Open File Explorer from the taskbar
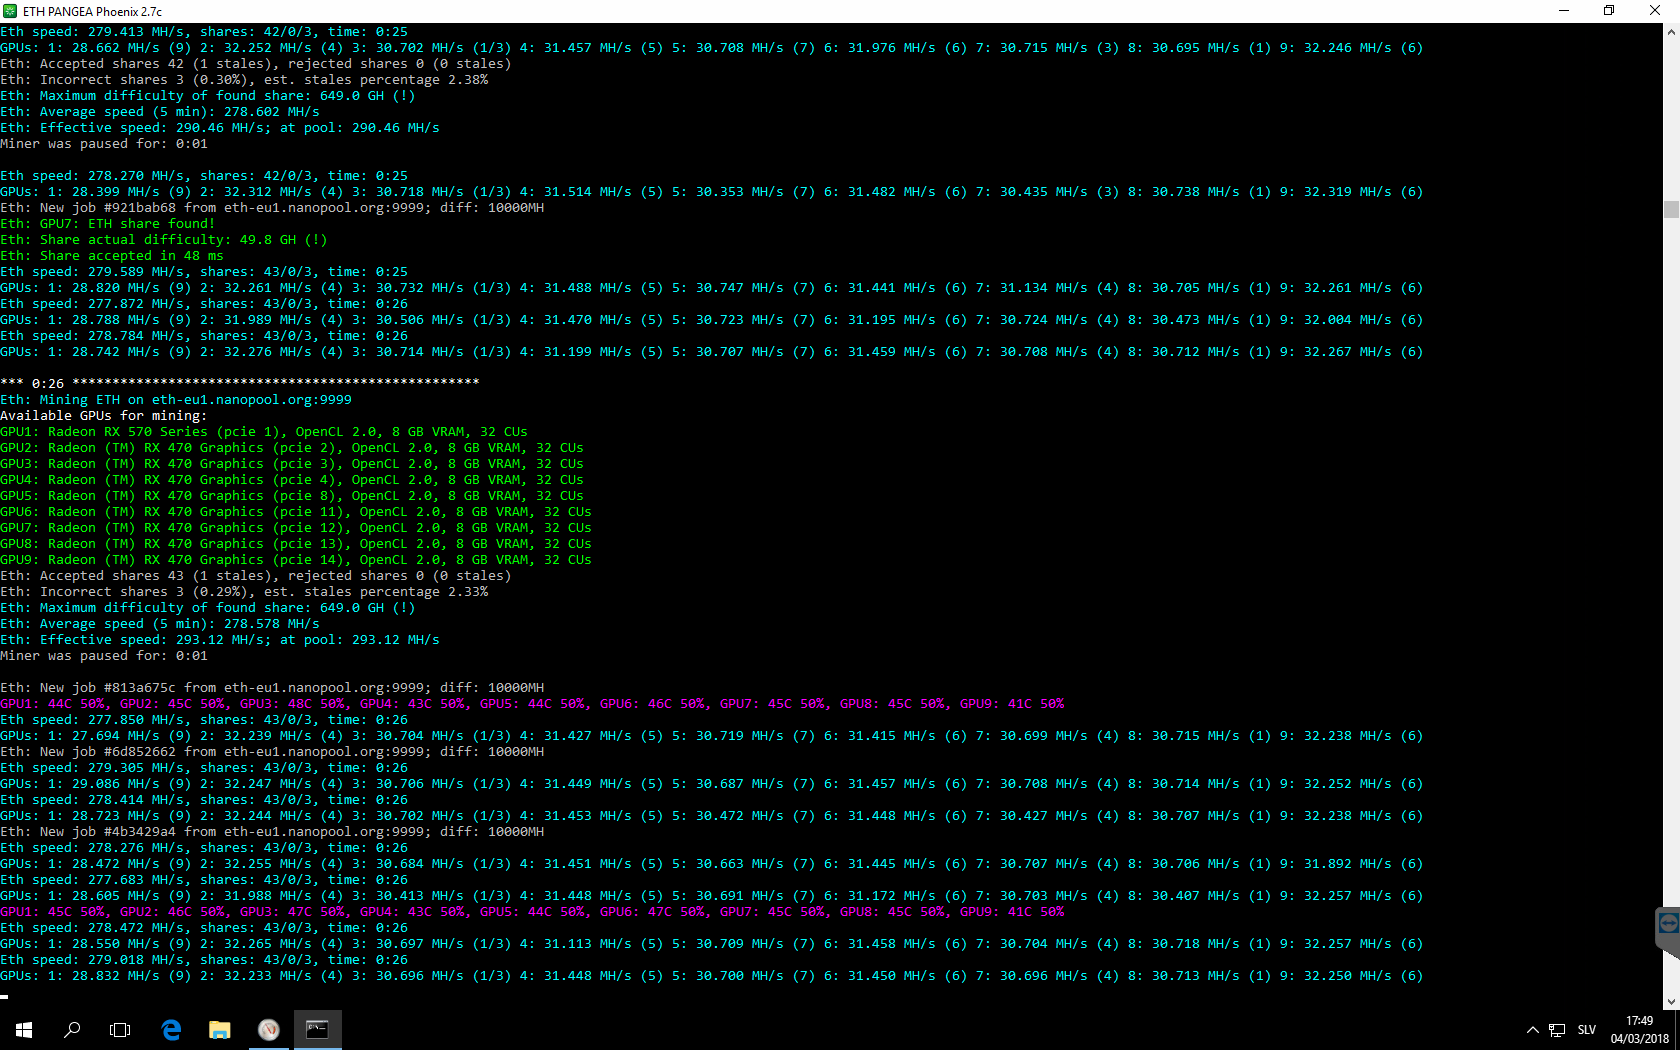This screenshot has width=1680, height=1050. [220, 1030]
